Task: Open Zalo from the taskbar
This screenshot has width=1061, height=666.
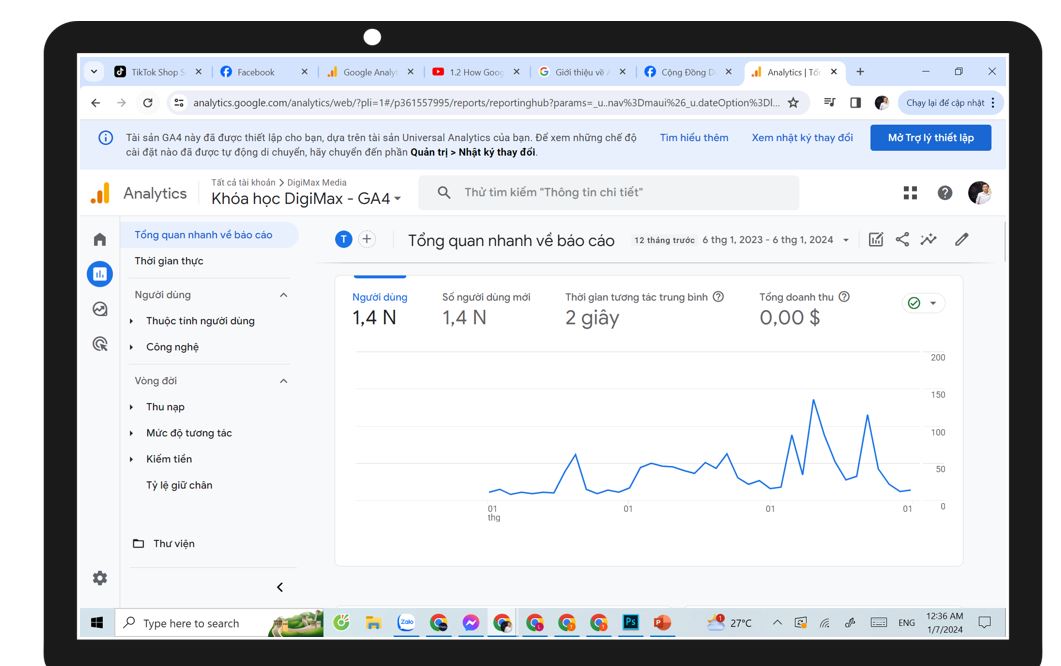Action: coord(406,622)
